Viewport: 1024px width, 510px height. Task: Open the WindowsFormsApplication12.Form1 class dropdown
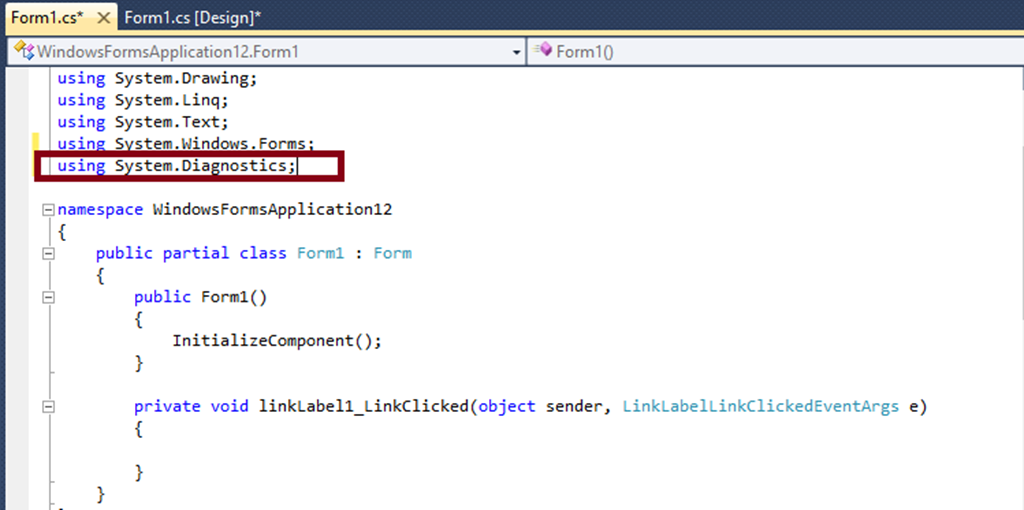(x=516, y=51)
